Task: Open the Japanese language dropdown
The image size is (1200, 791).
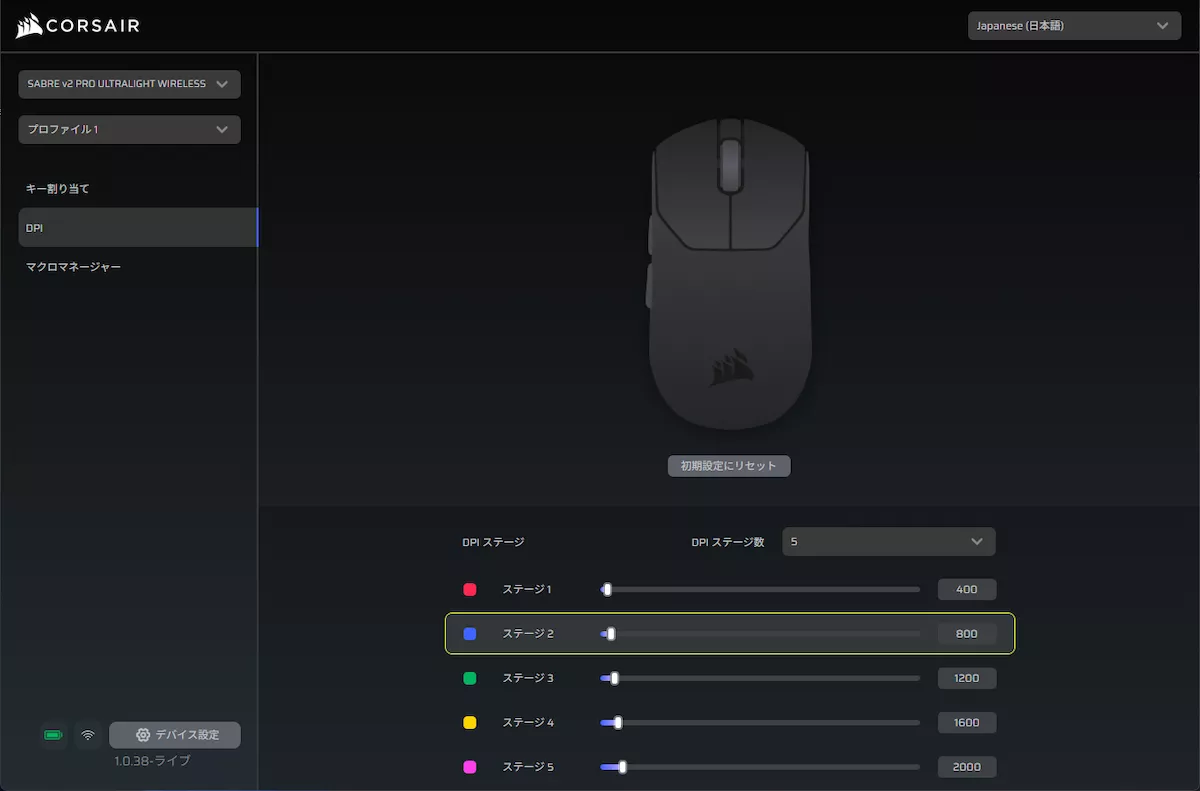Action: click(1074, 26)
